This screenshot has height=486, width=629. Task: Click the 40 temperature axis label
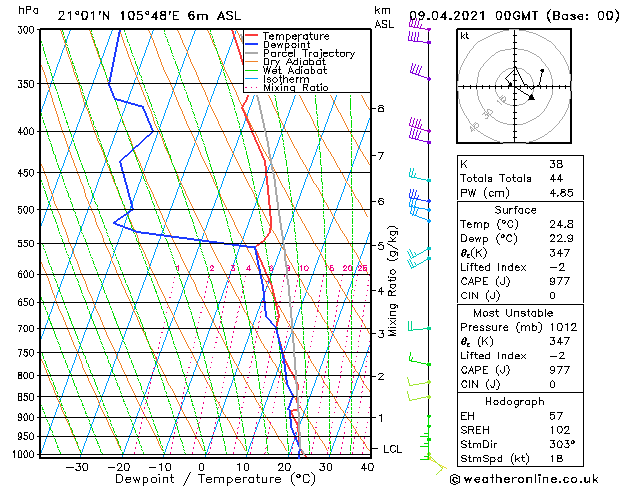[368, 467]
